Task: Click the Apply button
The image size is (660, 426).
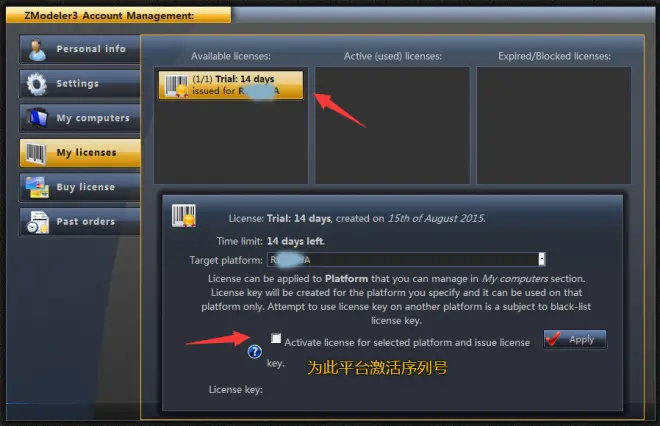Action: 575,339
